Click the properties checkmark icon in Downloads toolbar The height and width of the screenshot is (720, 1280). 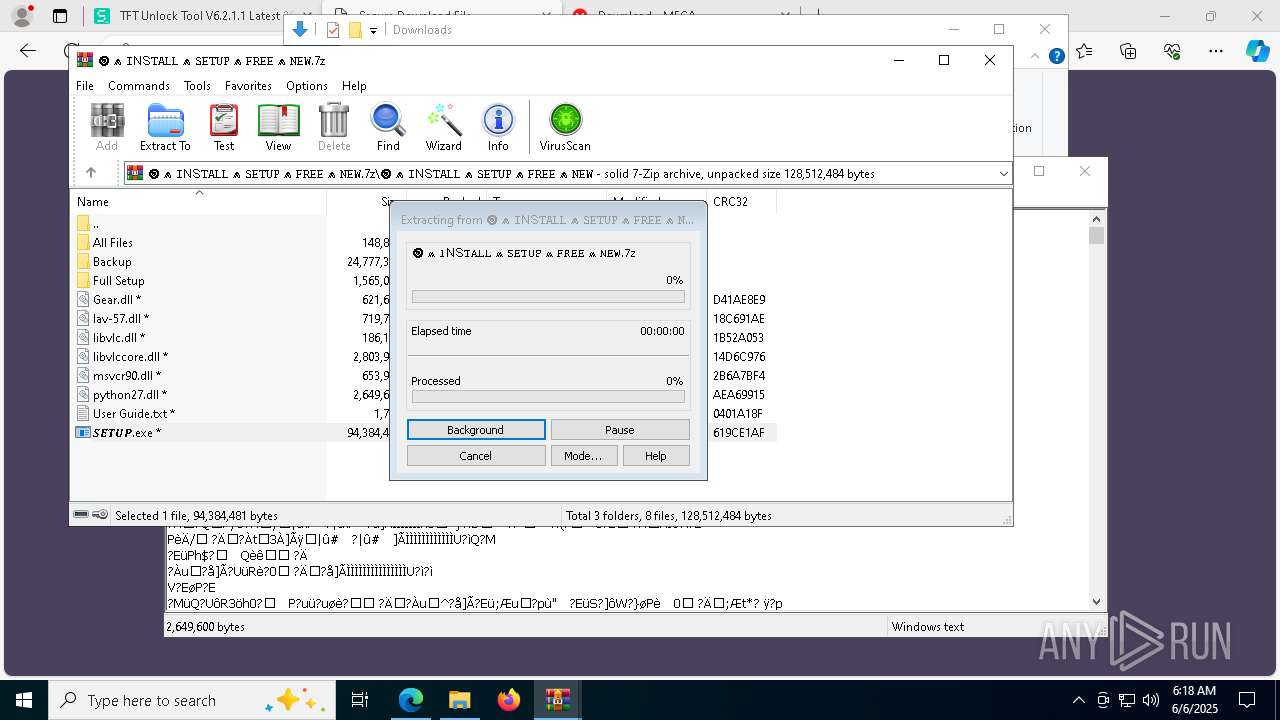333,30
